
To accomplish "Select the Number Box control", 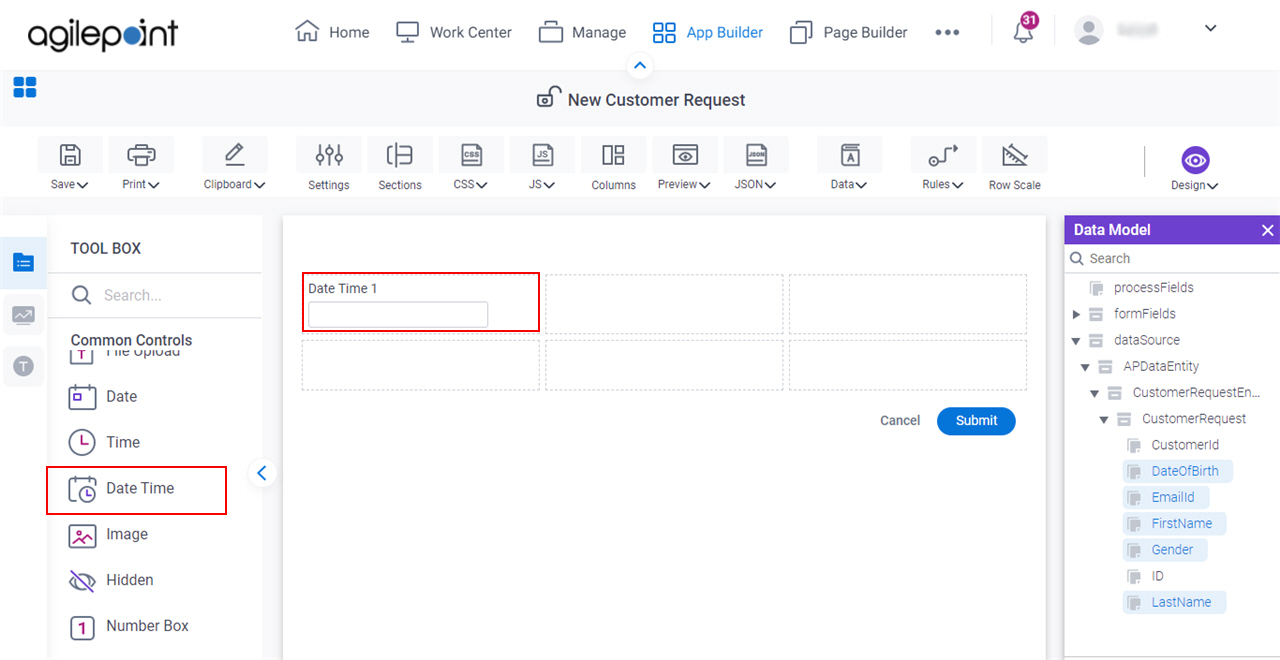I will pyautogui.click(x=128, y=626).
